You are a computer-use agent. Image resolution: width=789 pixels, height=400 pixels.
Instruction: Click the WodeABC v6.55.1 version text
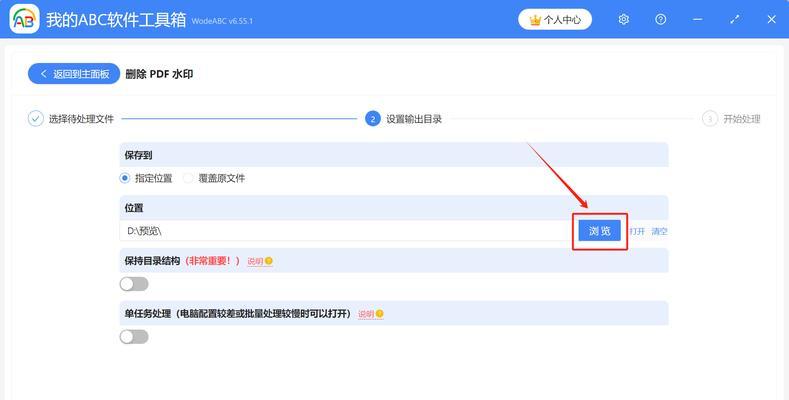[x=222, y=21]
